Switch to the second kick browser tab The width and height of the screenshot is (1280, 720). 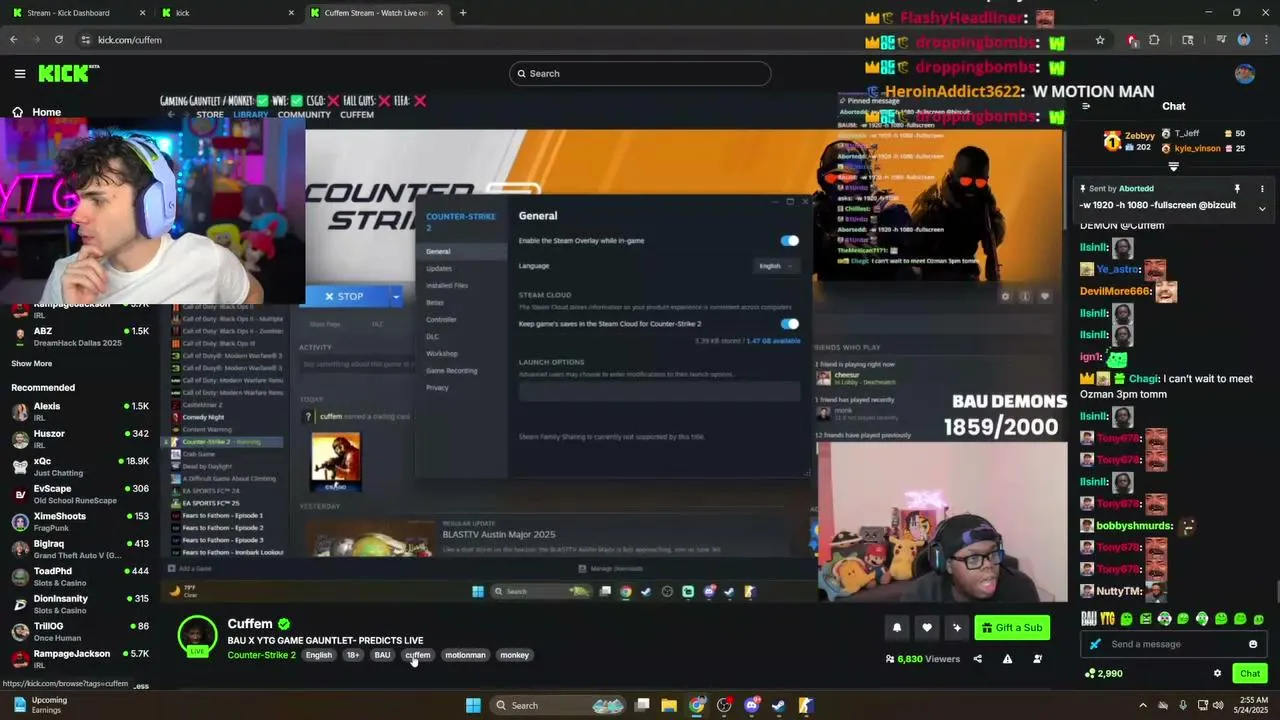(x=228, y=13)
